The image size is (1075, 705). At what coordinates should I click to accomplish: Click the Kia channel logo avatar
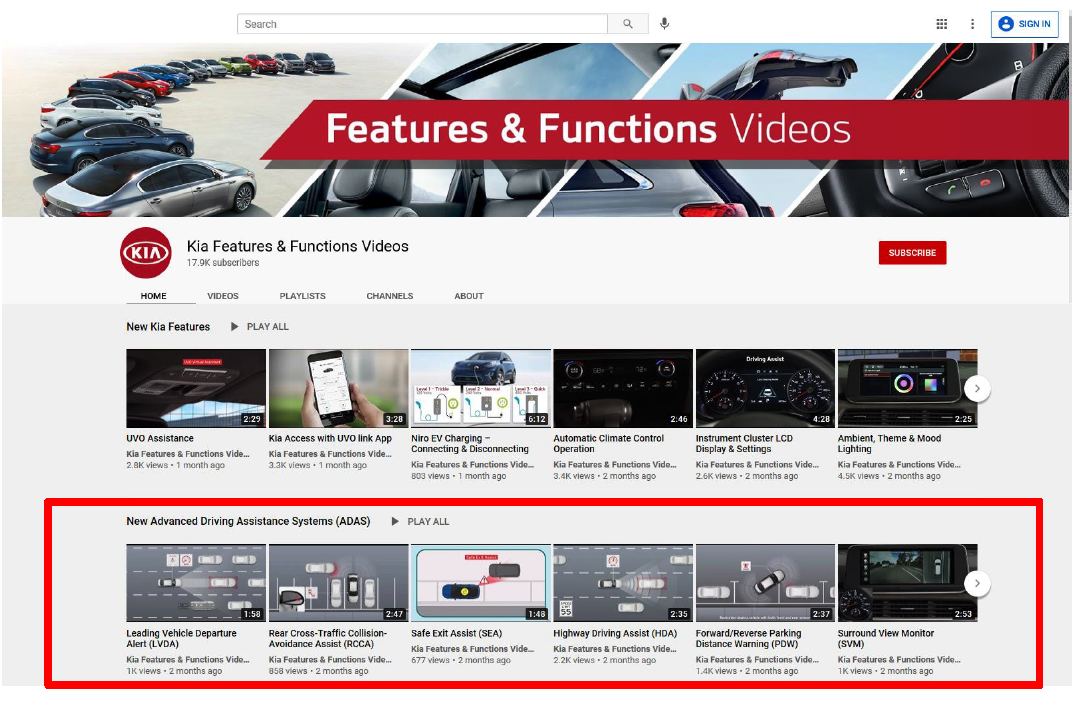[146, 253]
